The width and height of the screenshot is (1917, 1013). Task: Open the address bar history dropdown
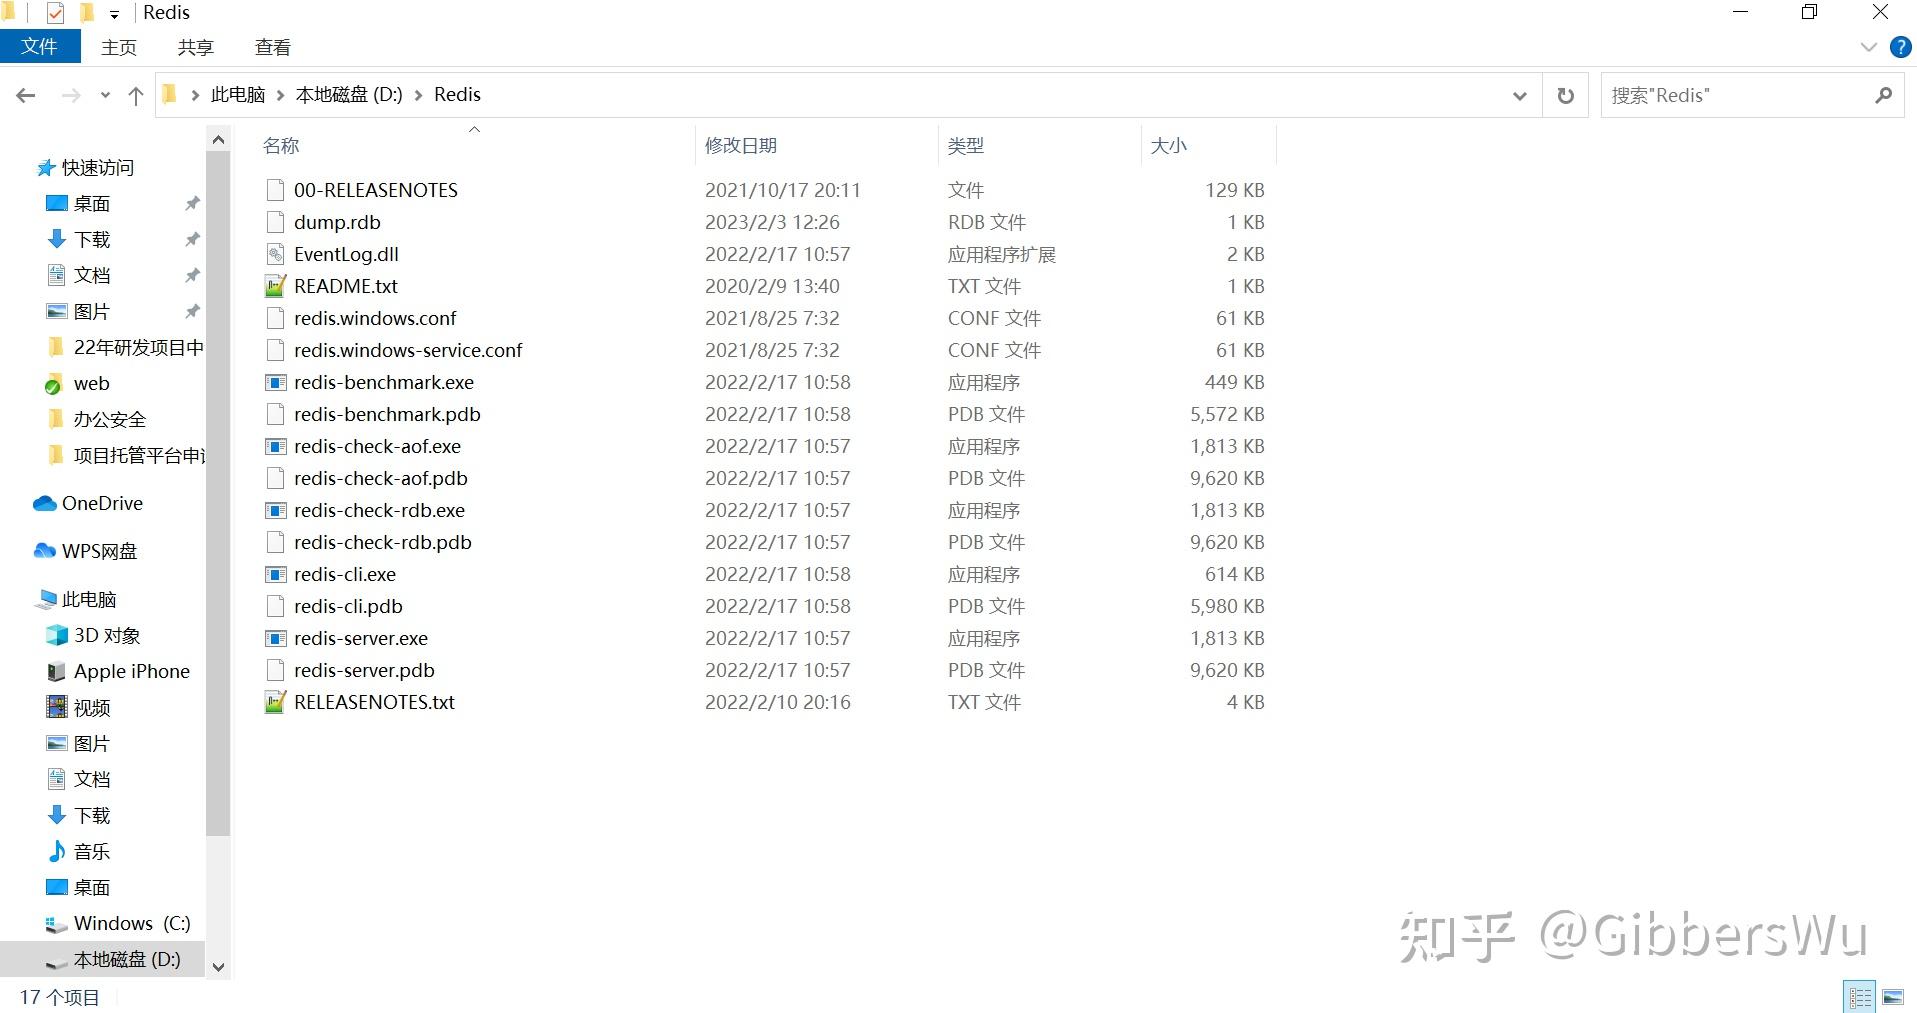(x=1519, y=95)
